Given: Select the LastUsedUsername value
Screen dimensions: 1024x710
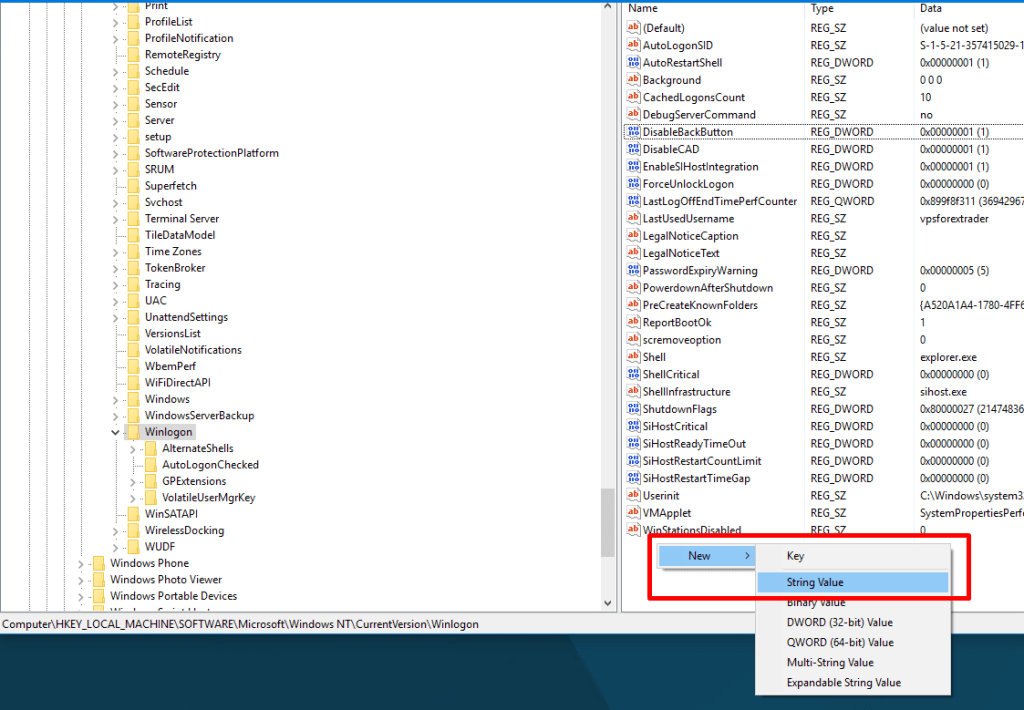Looking at the screenshot, I should (x=688, y=218).
